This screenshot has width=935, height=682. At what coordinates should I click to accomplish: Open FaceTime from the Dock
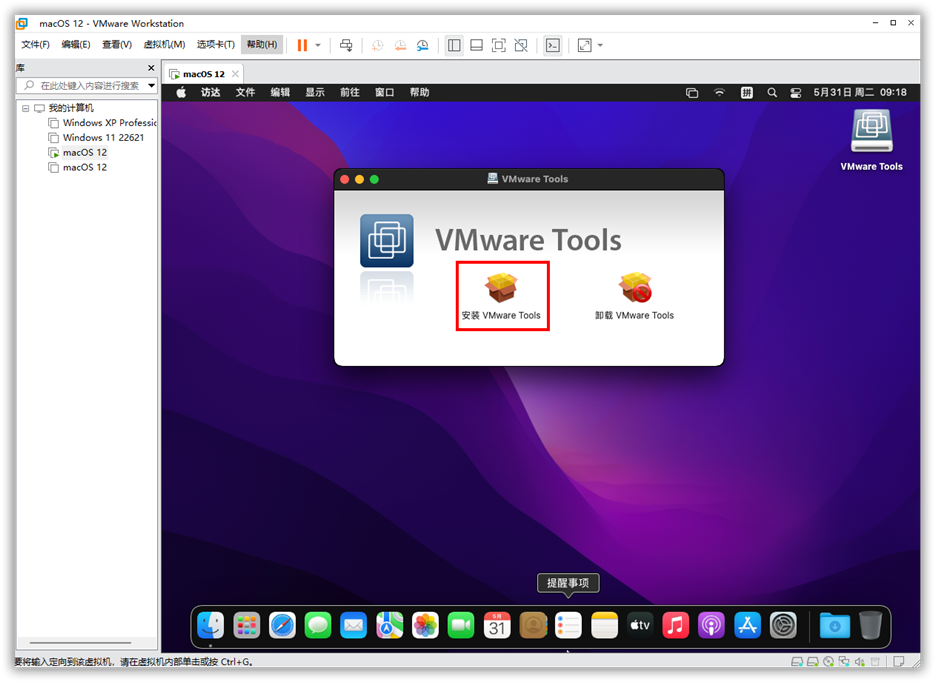click(x=461, y=625)
